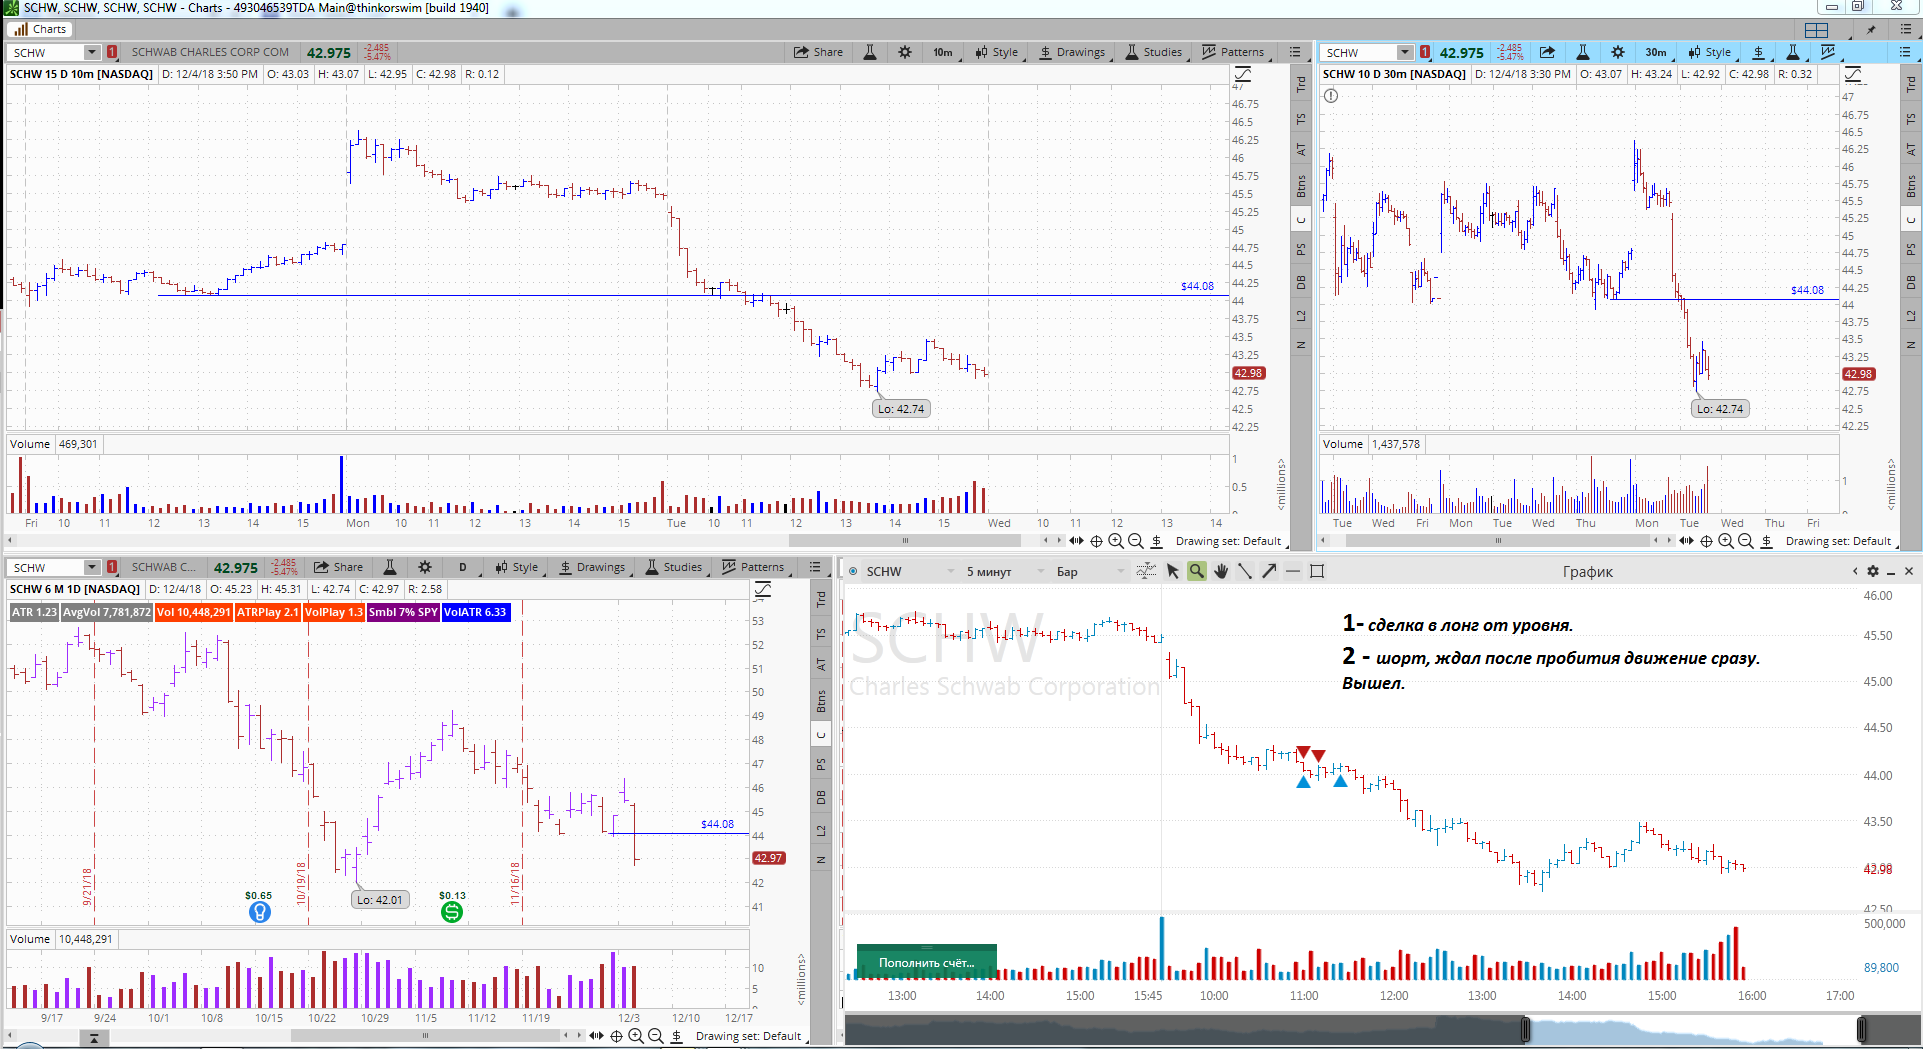Image resolution: width=1923 pixels, height=1049 pixels.
Task: Click the daily chart horizontal scrollbar
Action: tap(425, 1036)
